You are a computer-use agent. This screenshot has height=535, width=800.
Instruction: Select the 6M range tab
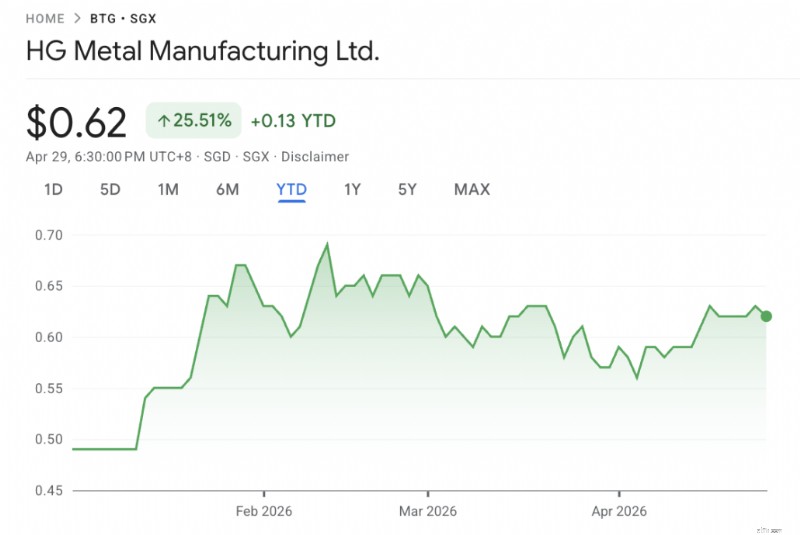click(227, 190)
